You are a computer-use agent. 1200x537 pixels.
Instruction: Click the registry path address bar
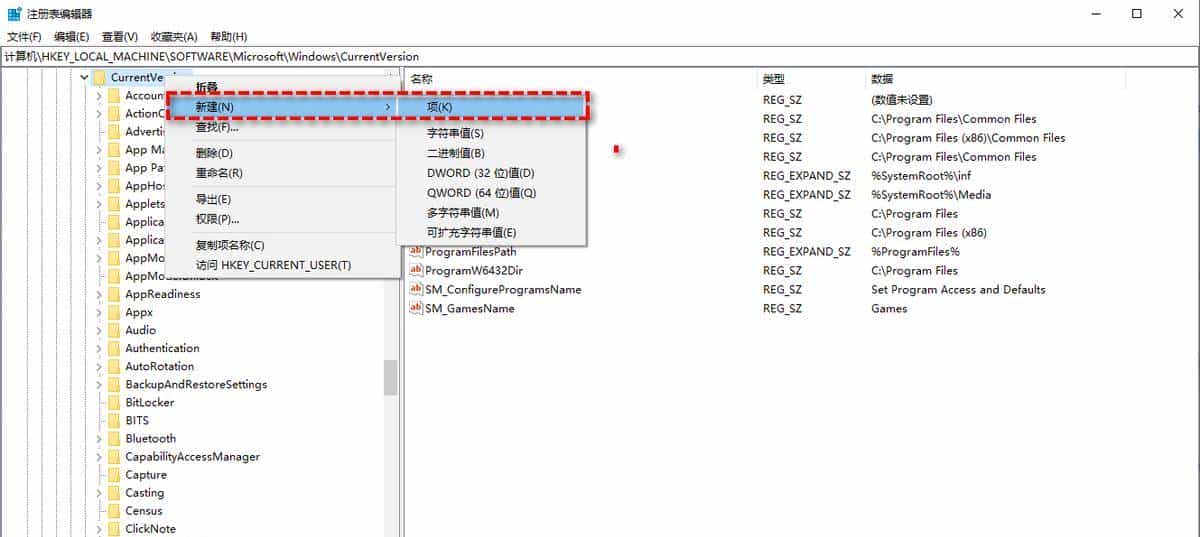point(600,57)
